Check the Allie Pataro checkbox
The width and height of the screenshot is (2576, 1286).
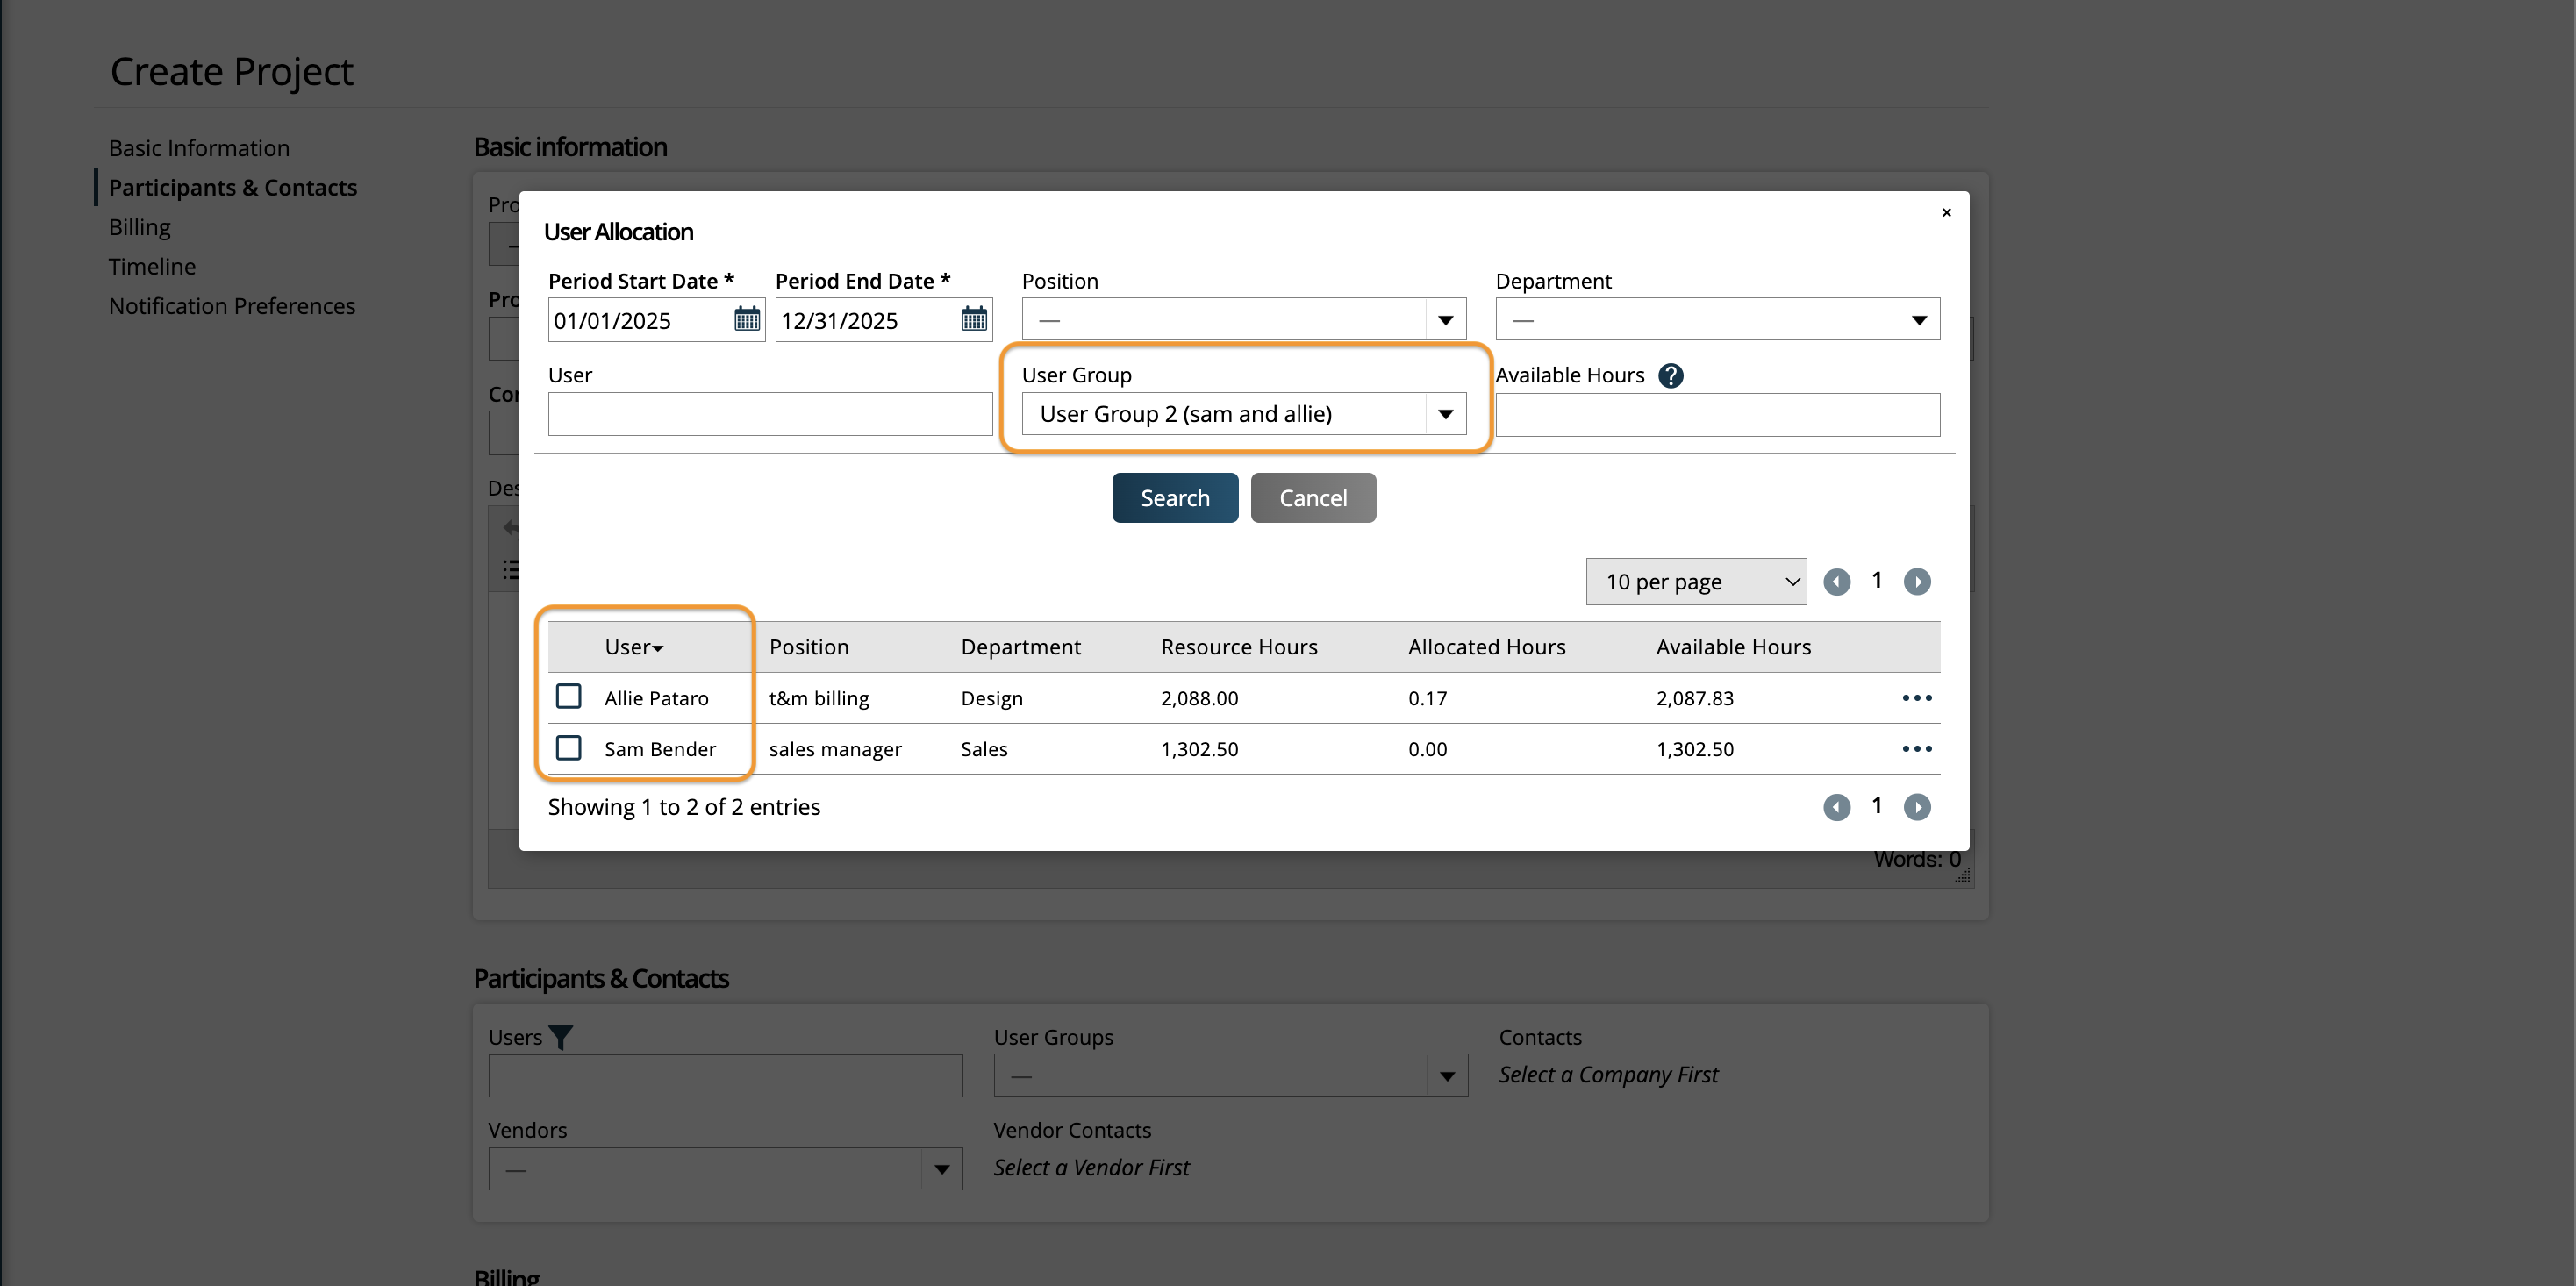[x=569, y=696]
